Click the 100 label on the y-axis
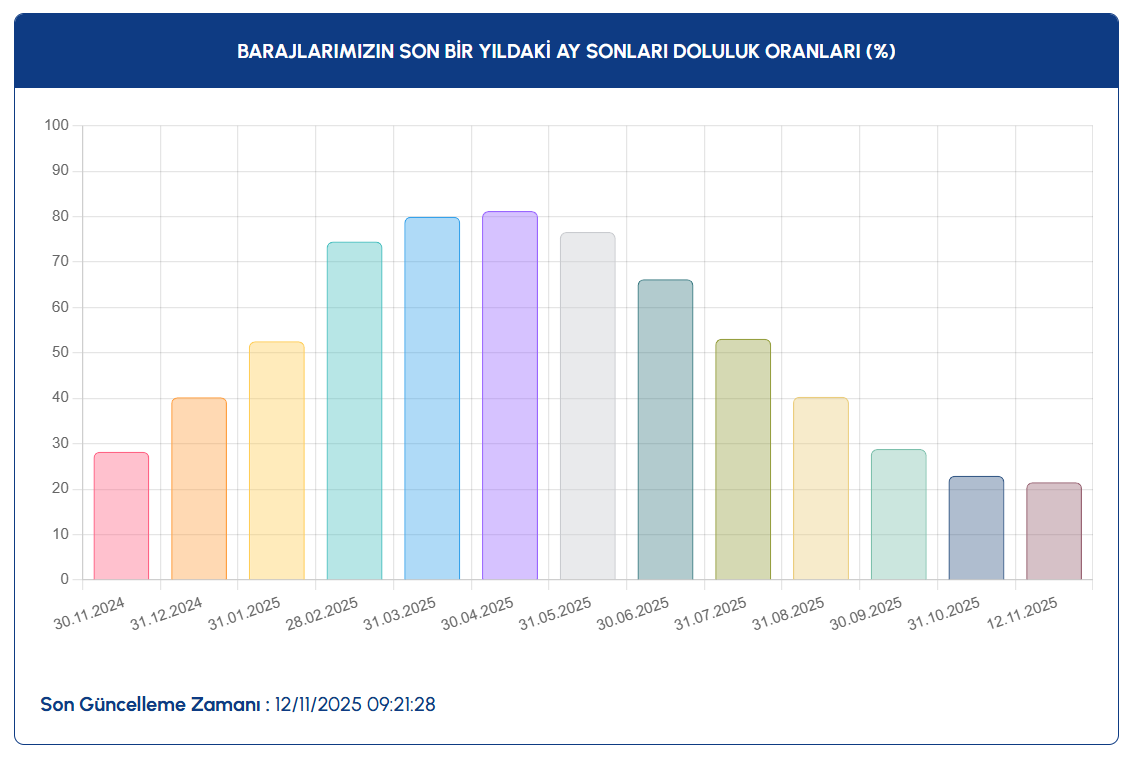 point(56,126)
